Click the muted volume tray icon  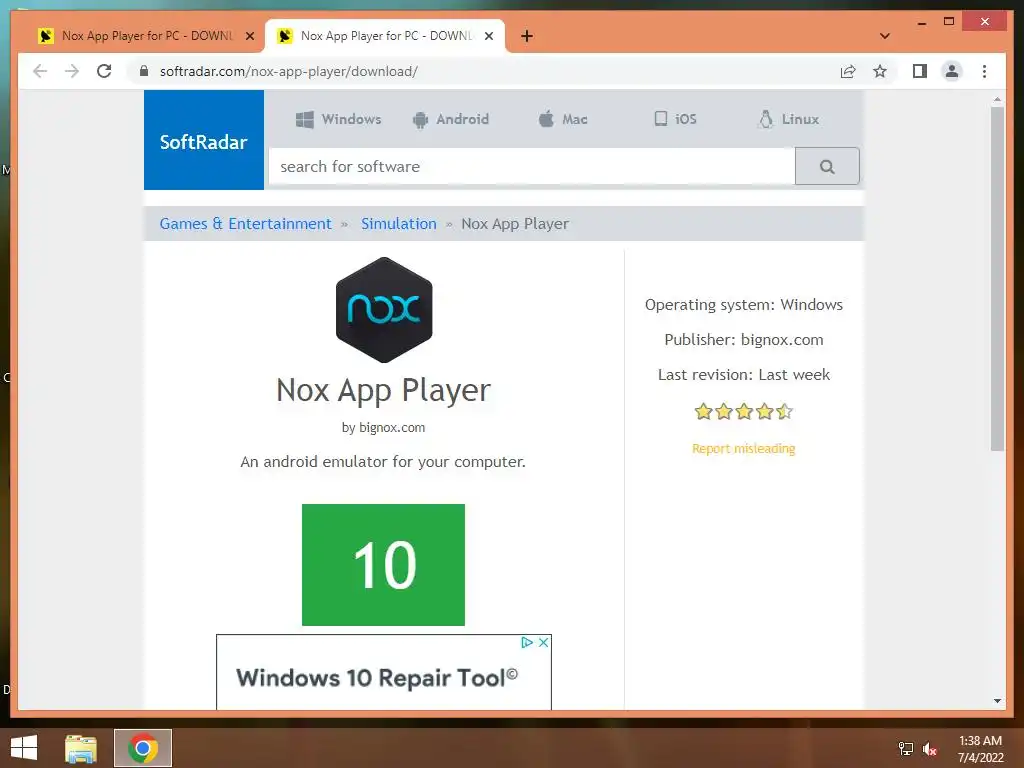pos(930,749)
